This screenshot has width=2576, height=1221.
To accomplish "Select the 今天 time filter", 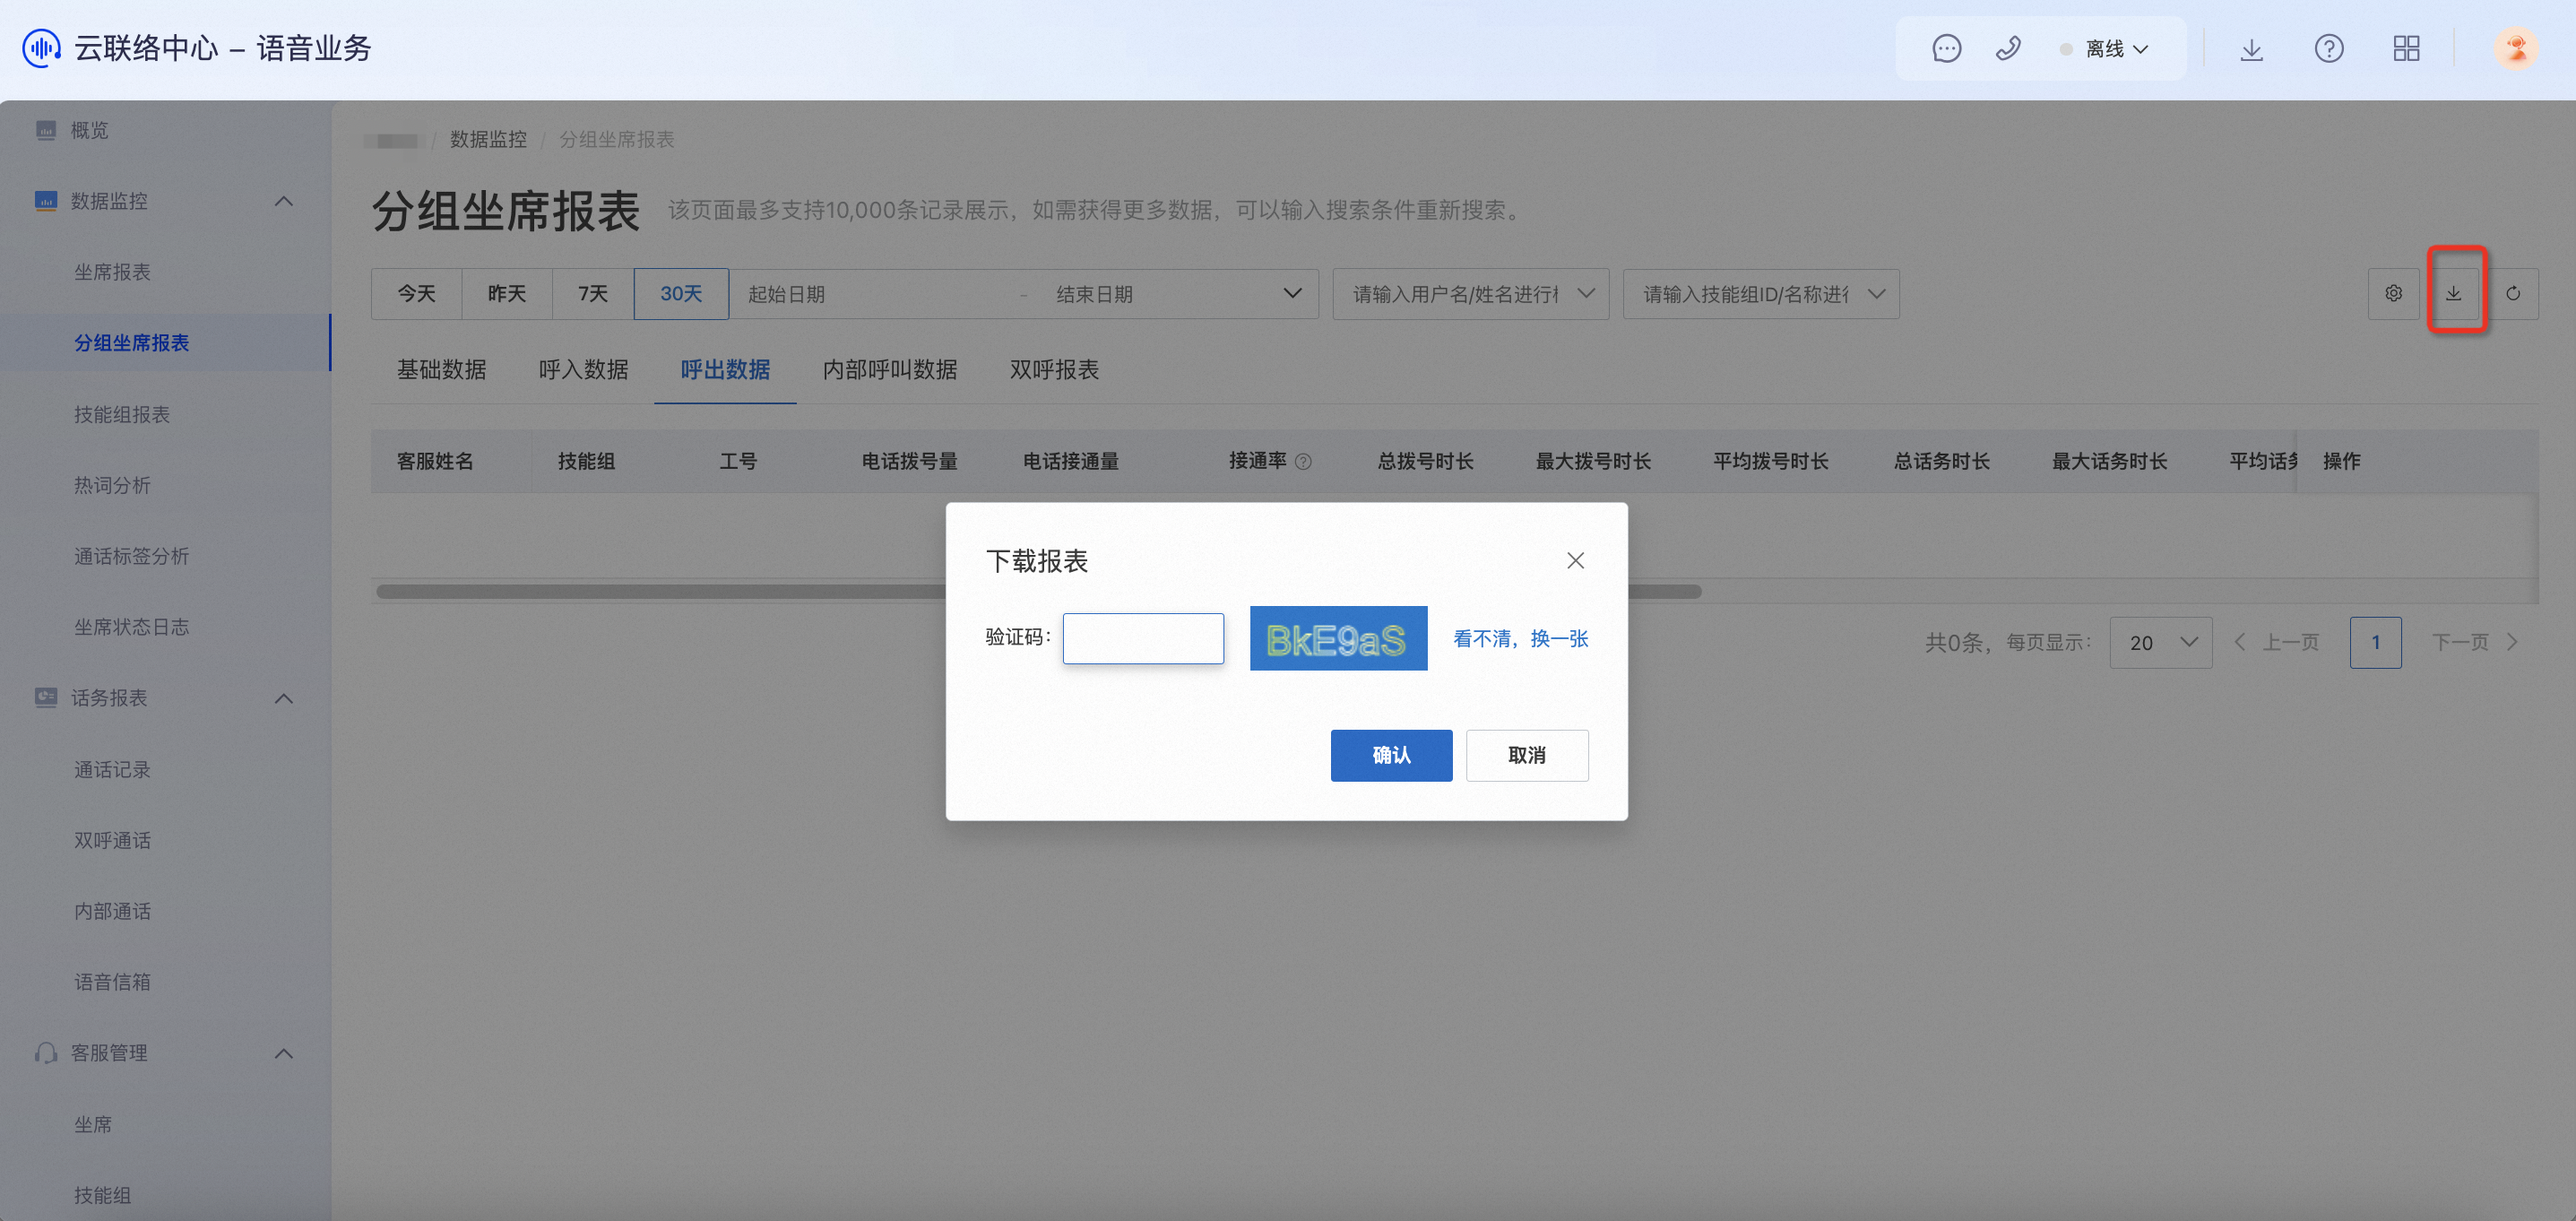I will click(416, 293).
